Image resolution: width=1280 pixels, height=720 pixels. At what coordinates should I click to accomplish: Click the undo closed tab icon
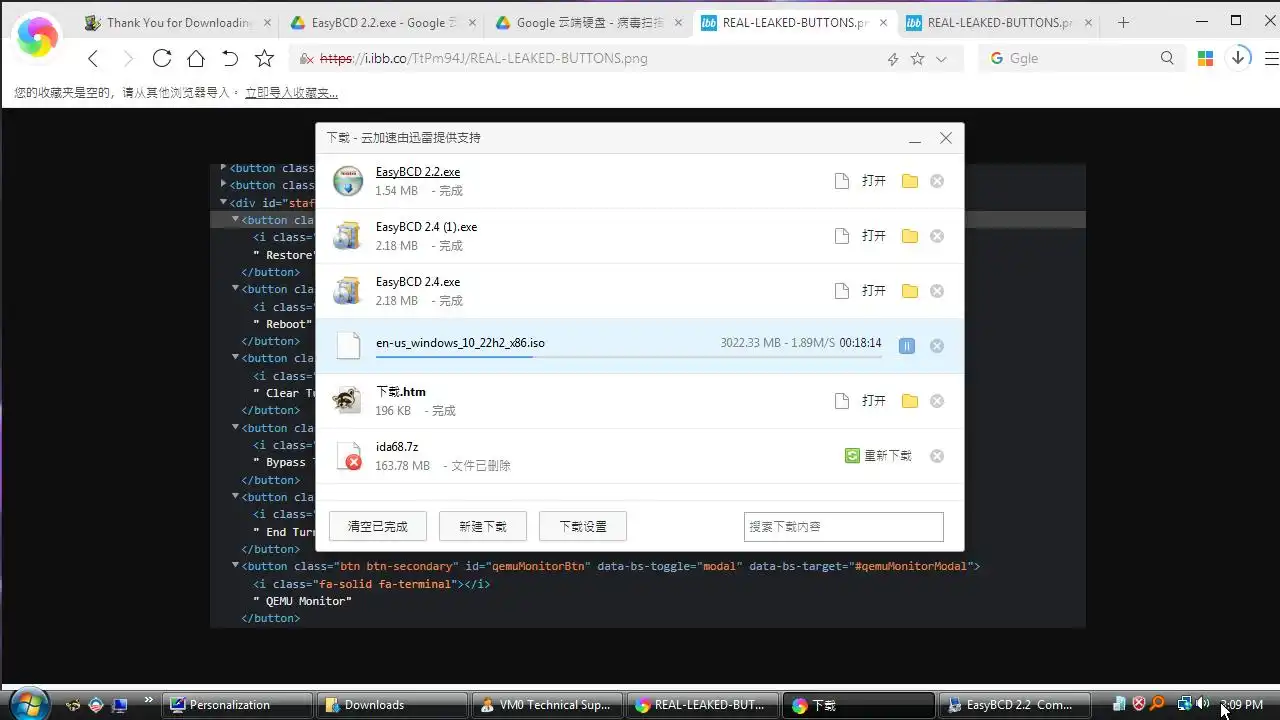(x=230, y=59)
